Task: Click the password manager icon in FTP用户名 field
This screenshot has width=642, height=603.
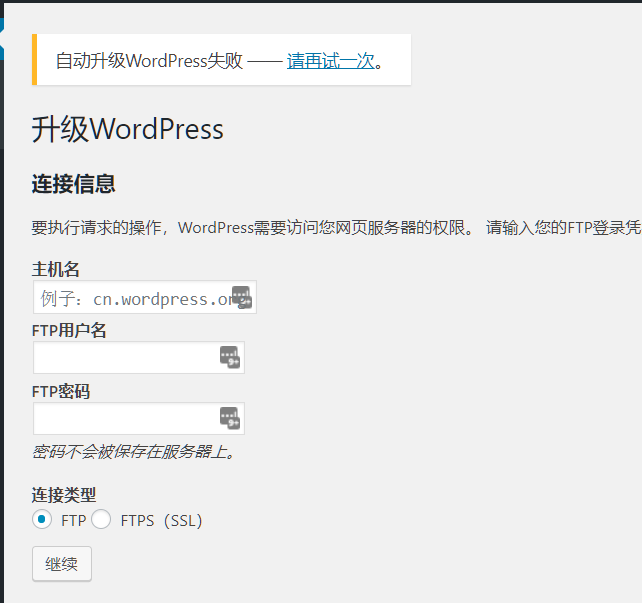Action: coord(230,357)
